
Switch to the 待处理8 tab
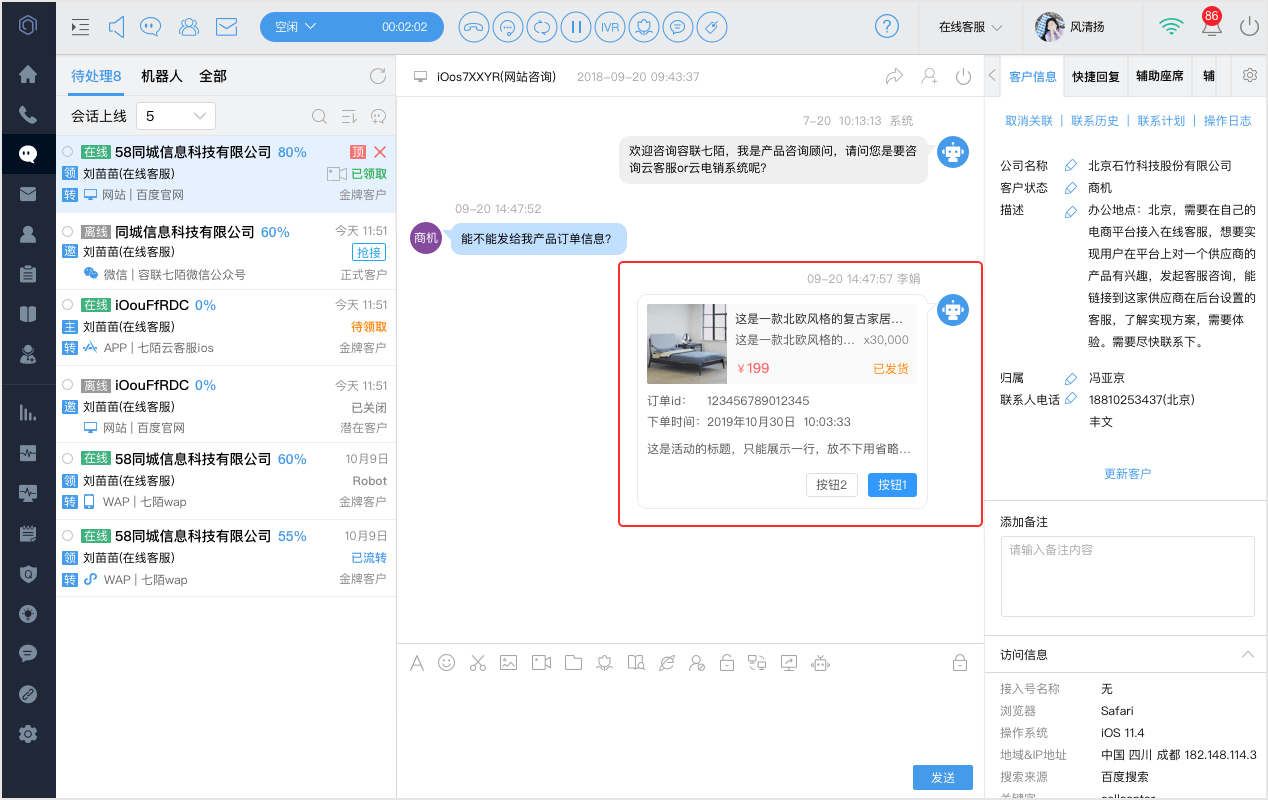click(96, 76)
